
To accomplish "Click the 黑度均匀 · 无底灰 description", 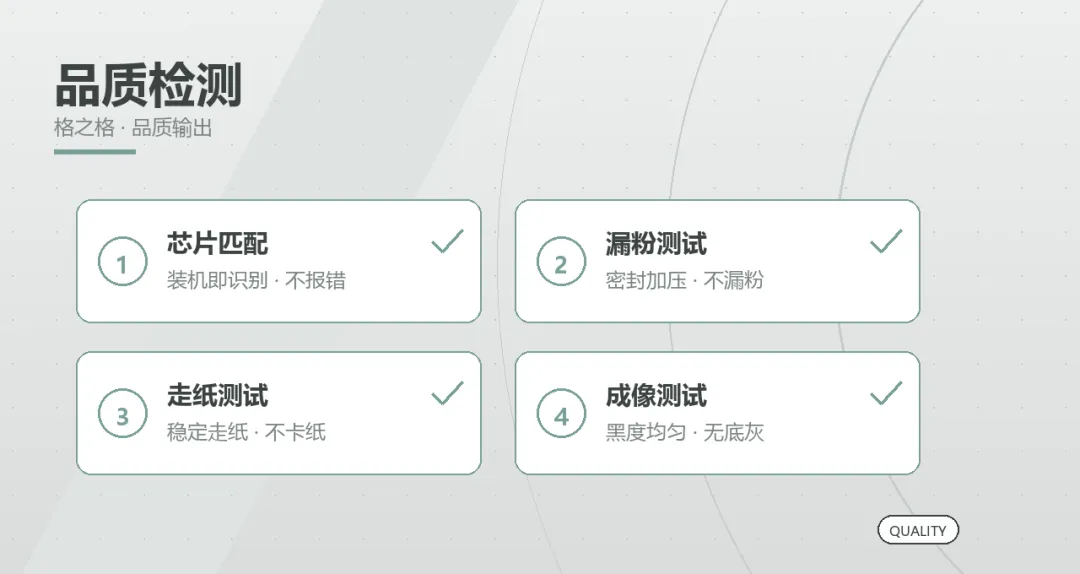I will point(685,433).
